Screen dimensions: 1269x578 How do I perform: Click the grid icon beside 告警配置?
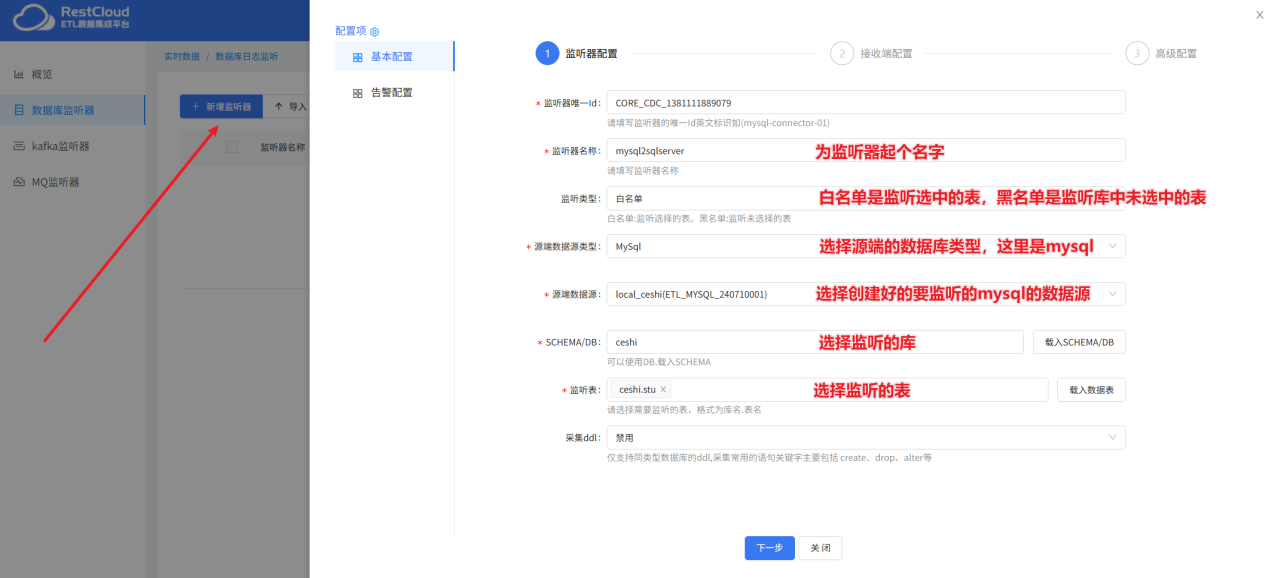357,93
